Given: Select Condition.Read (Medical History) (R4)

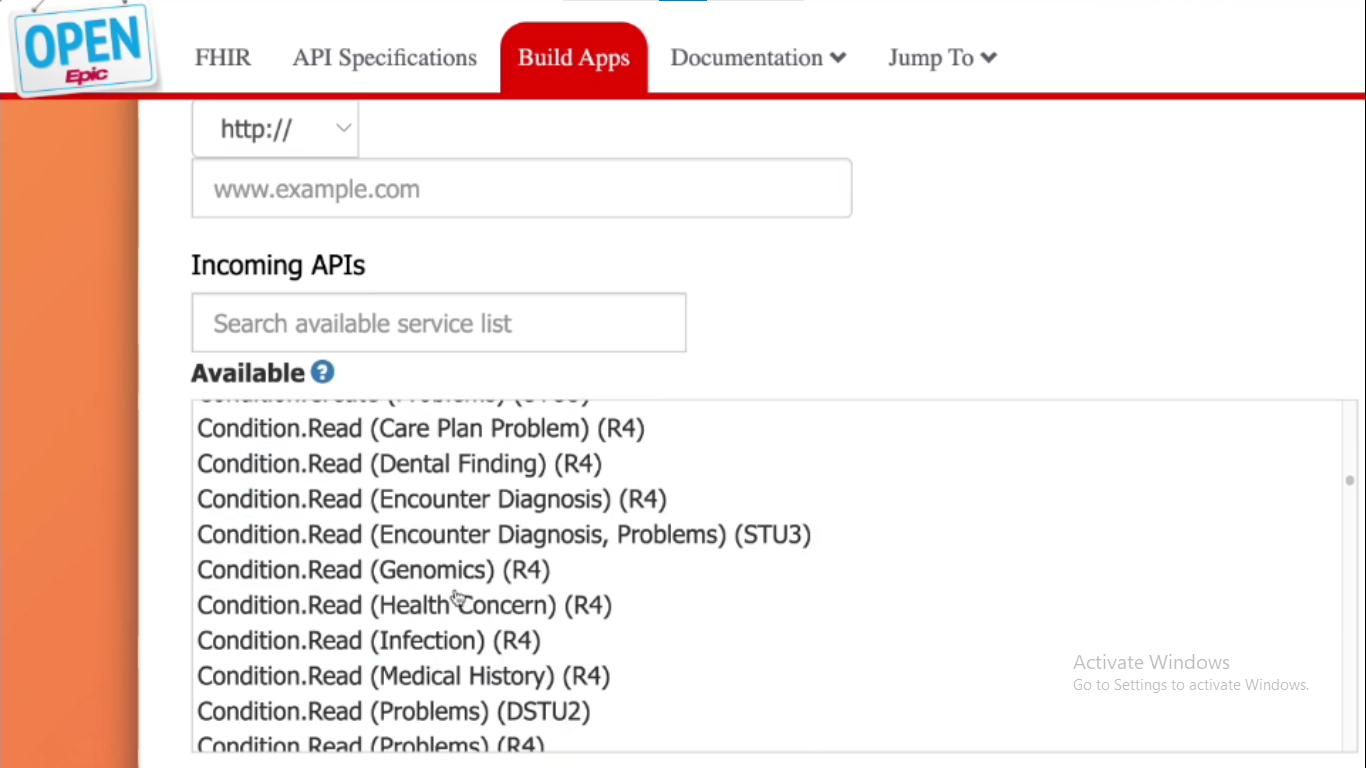Looking at the screenshot, I should [x=404, y=676].
